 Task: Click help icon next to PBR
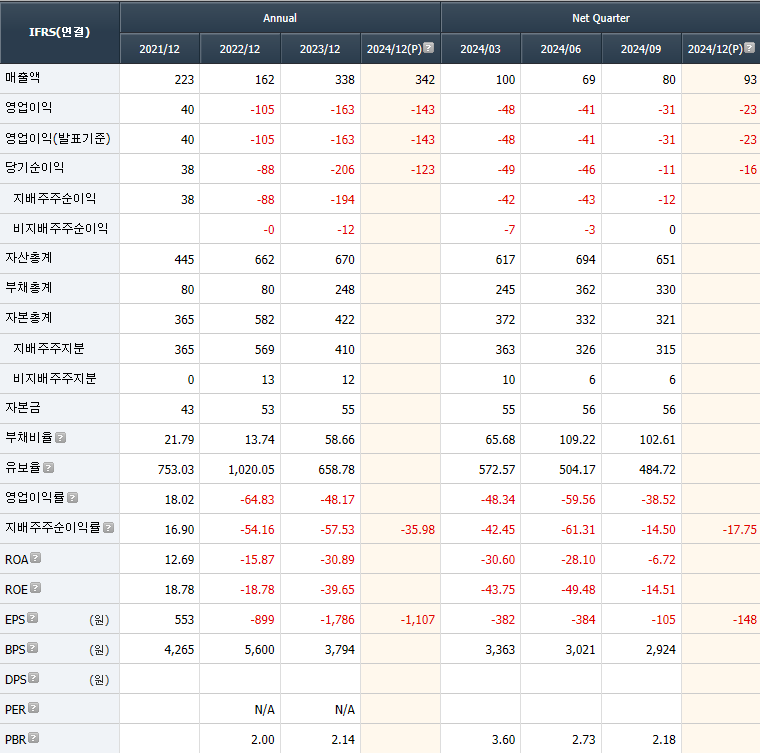33,738
